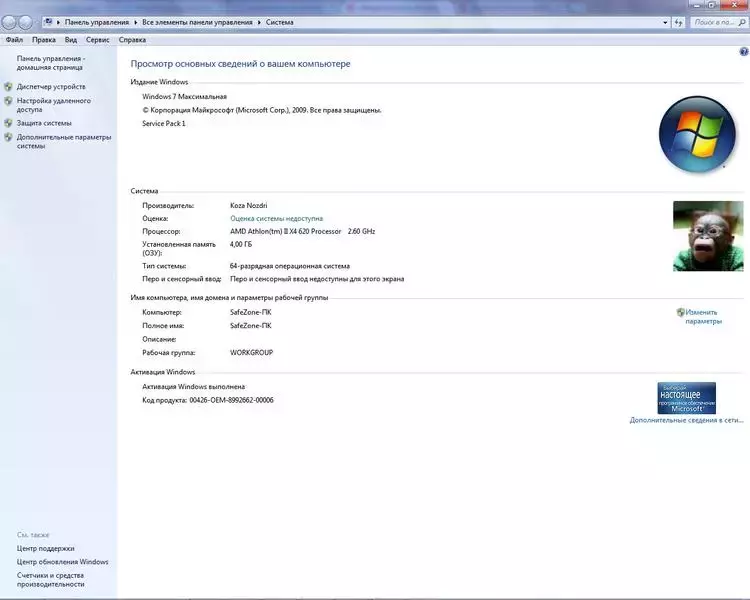
Task: Open the Сервис menu
Action: pyautogui.click(x=98, y=40)
